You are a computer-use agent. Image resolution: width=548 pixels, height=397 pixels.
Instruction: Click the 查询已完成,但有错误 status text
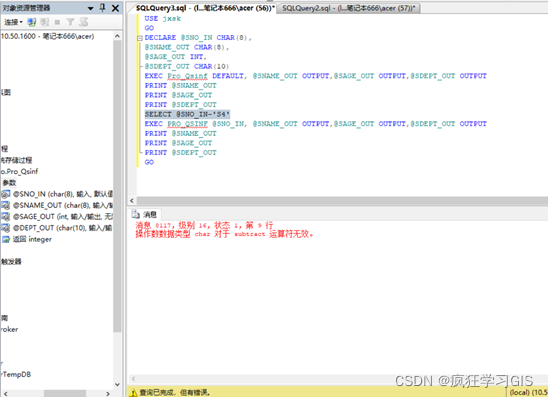pos(175,392)
